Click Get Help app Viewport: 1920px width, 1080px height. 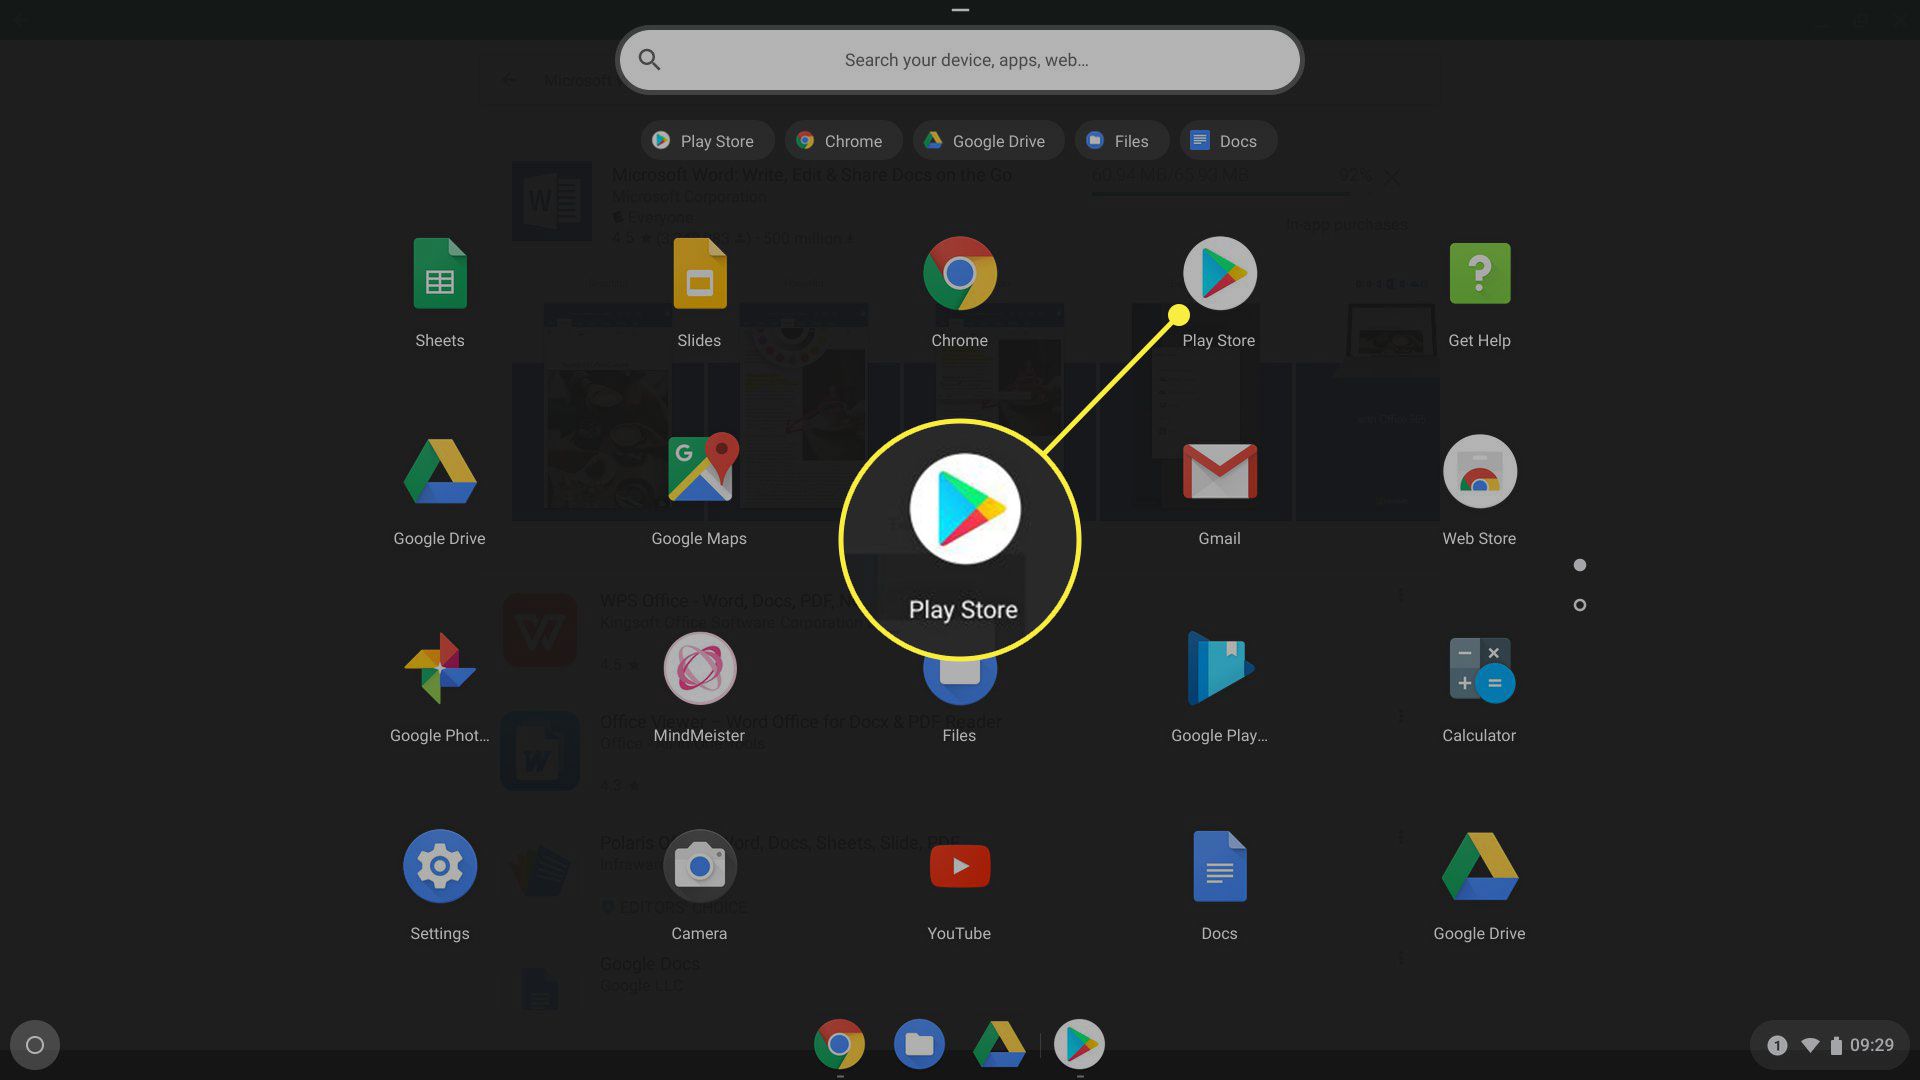coord(1478,291)
